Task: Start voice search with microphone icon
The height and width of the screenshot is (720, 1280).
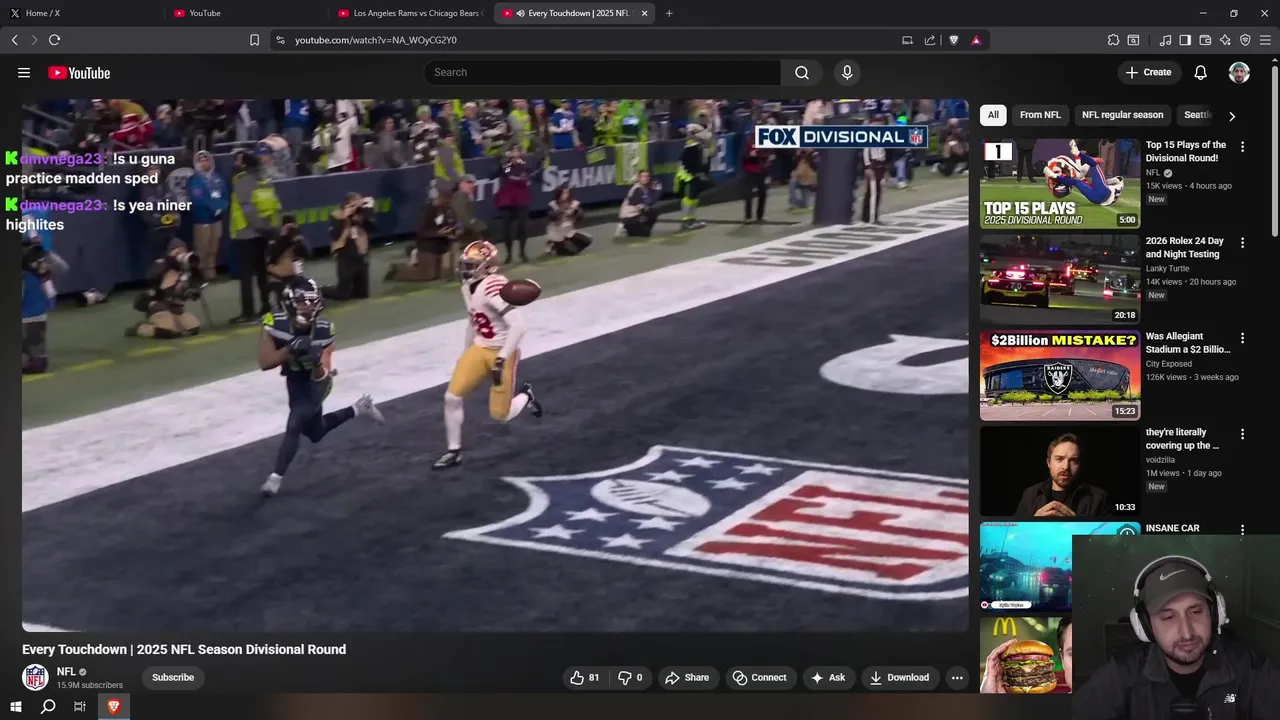Action: click(847, 72)
